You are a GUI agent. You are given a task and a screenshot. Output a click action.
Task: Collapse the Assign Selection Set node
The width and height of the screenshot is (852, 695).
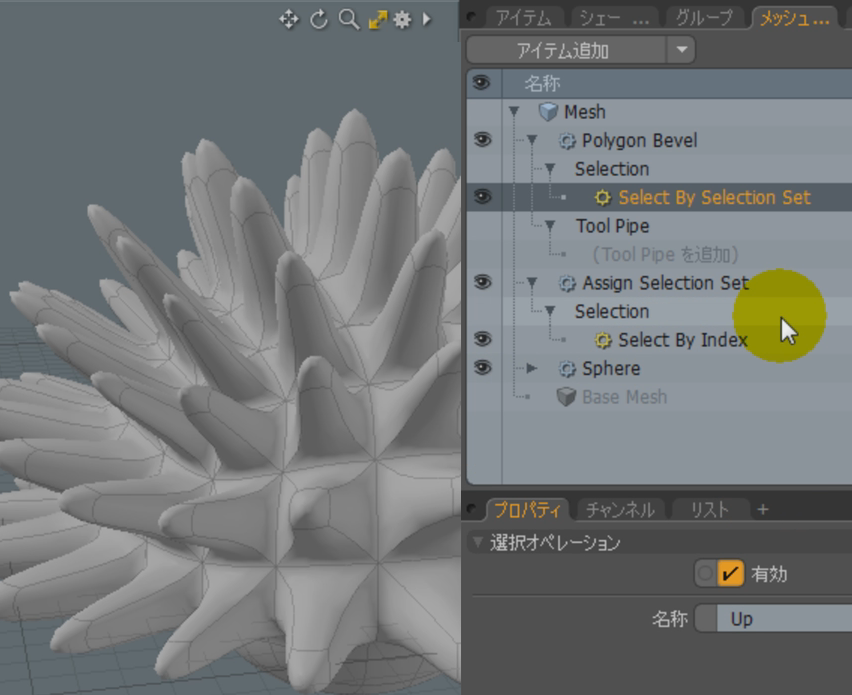pyautogui.click(x=532, y=284)
